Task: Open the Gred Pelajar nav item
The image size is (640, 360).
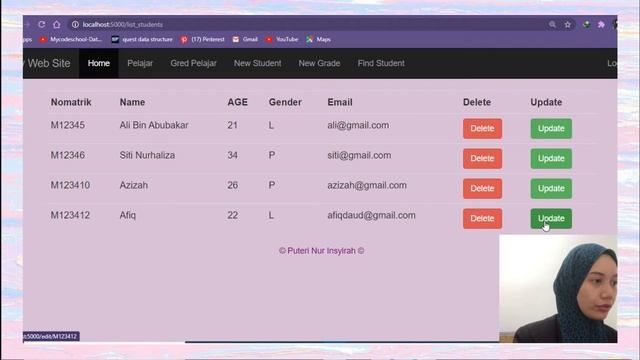Action: (x=193, y=63)
